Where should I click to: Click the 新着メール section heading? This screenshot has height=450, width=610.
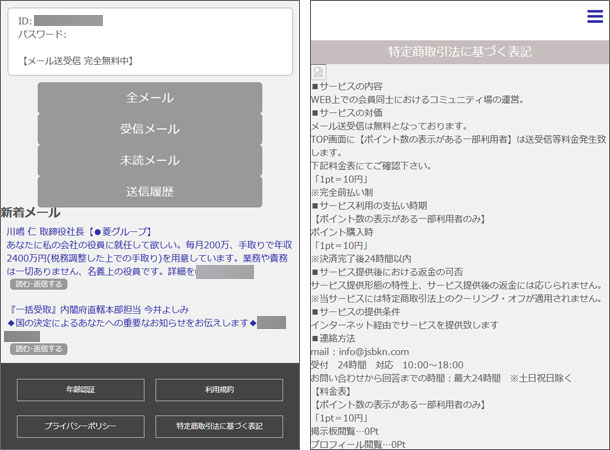tap(30, 213)
